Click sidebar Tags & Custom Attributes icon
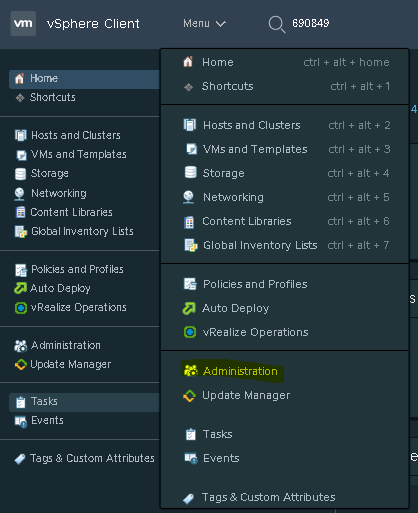418x513 pixels. 20,459
